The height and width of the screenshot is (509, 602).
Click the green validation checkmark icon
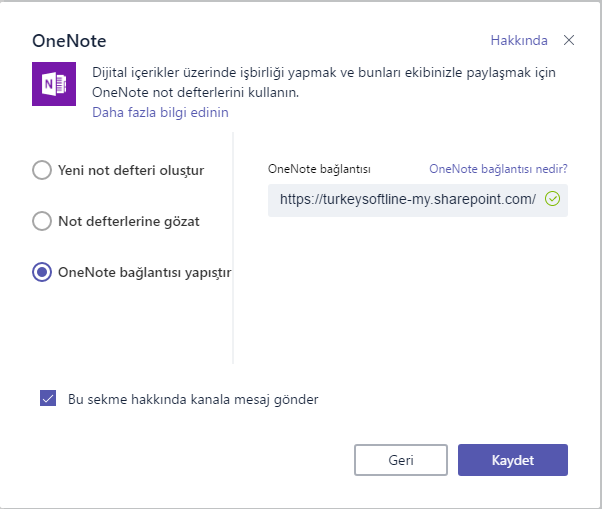click(x=552, y=199)
